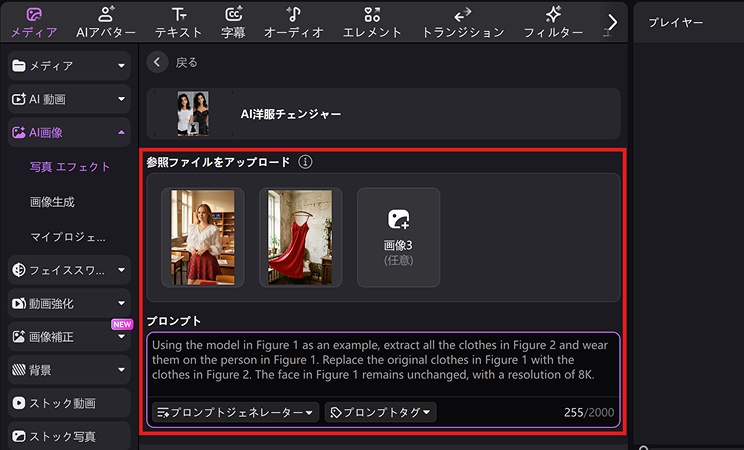The height and width of the screenshot is (450, 744).
Task: Click the 動画強化 icon in sidebar
Action: 19,303
